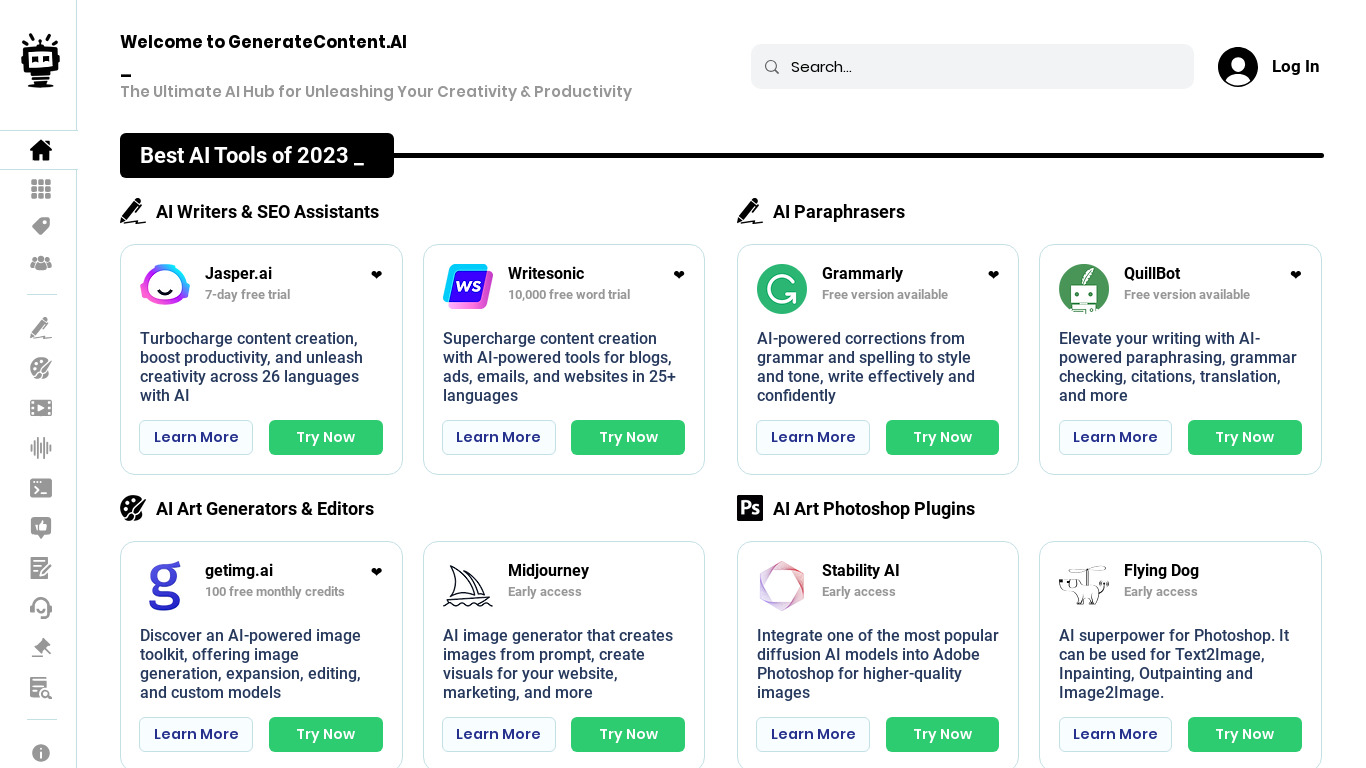This screenshot has height=768, width=1366.
Task: Click the price tag icon in the sidebar
Action: coord(41,226)
